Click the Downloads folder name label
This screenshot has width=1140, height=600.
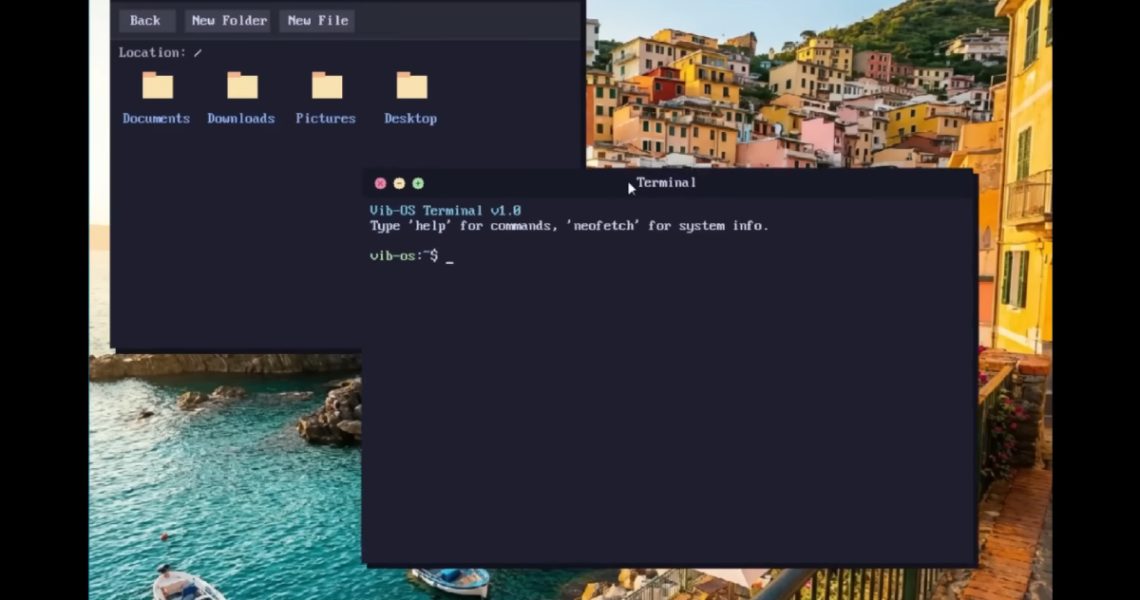point(241,118)
